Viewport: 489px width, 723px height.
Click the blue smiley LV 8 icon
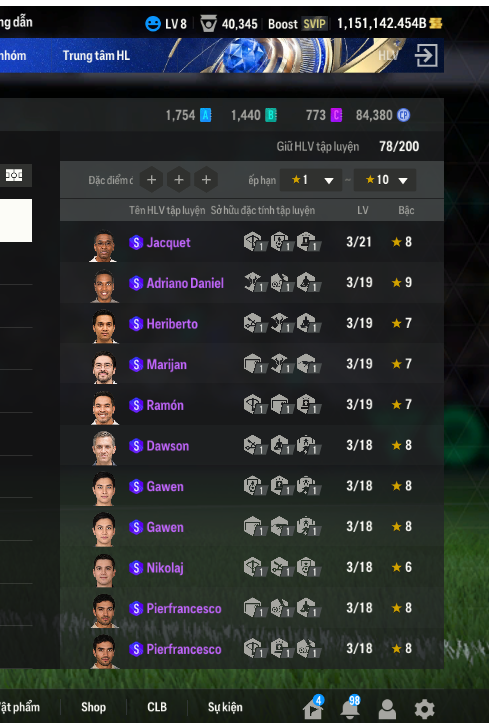point(153,24)
